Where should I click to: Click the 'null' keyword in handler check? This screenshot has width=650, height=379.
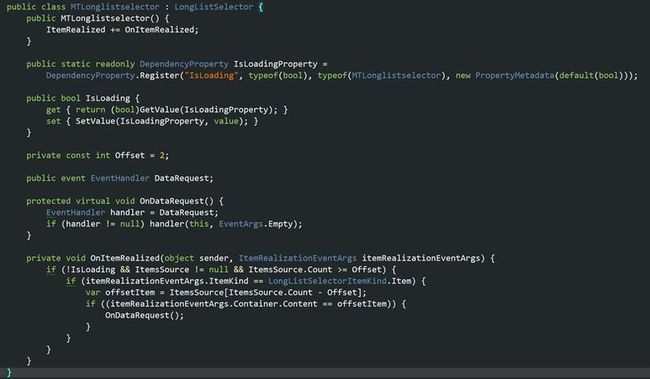(130, 224)
